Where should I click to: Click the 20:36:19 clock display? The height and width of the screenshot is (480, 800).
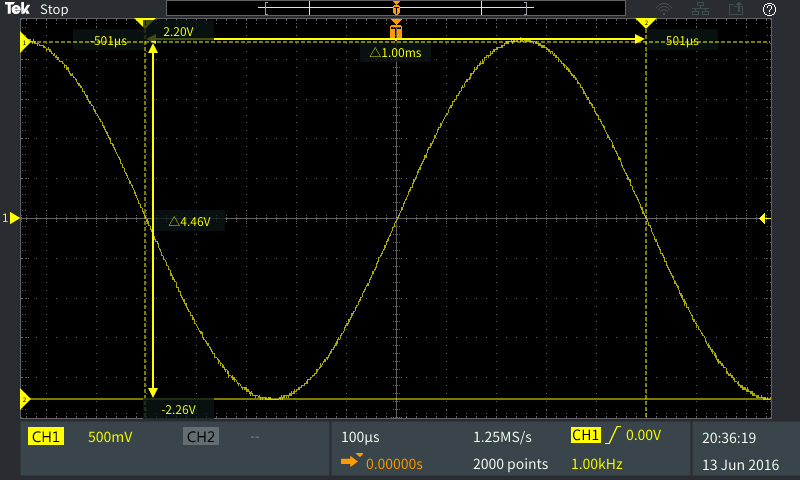730,437
